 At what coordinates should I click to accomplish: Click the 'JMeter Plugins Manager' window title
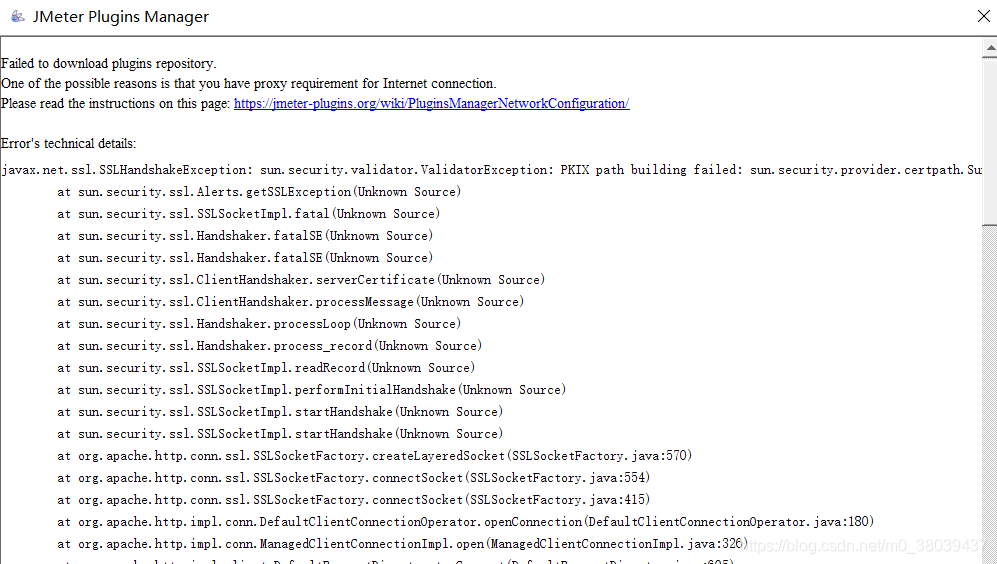(121, 17)
